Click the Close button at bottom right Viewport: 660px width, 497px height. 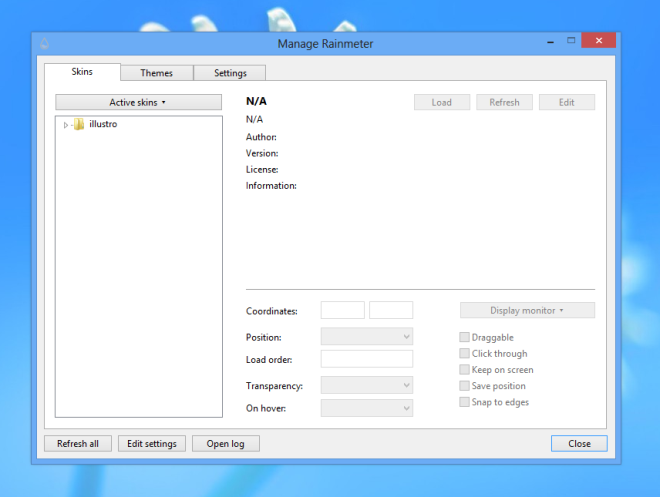pos(579,444)
